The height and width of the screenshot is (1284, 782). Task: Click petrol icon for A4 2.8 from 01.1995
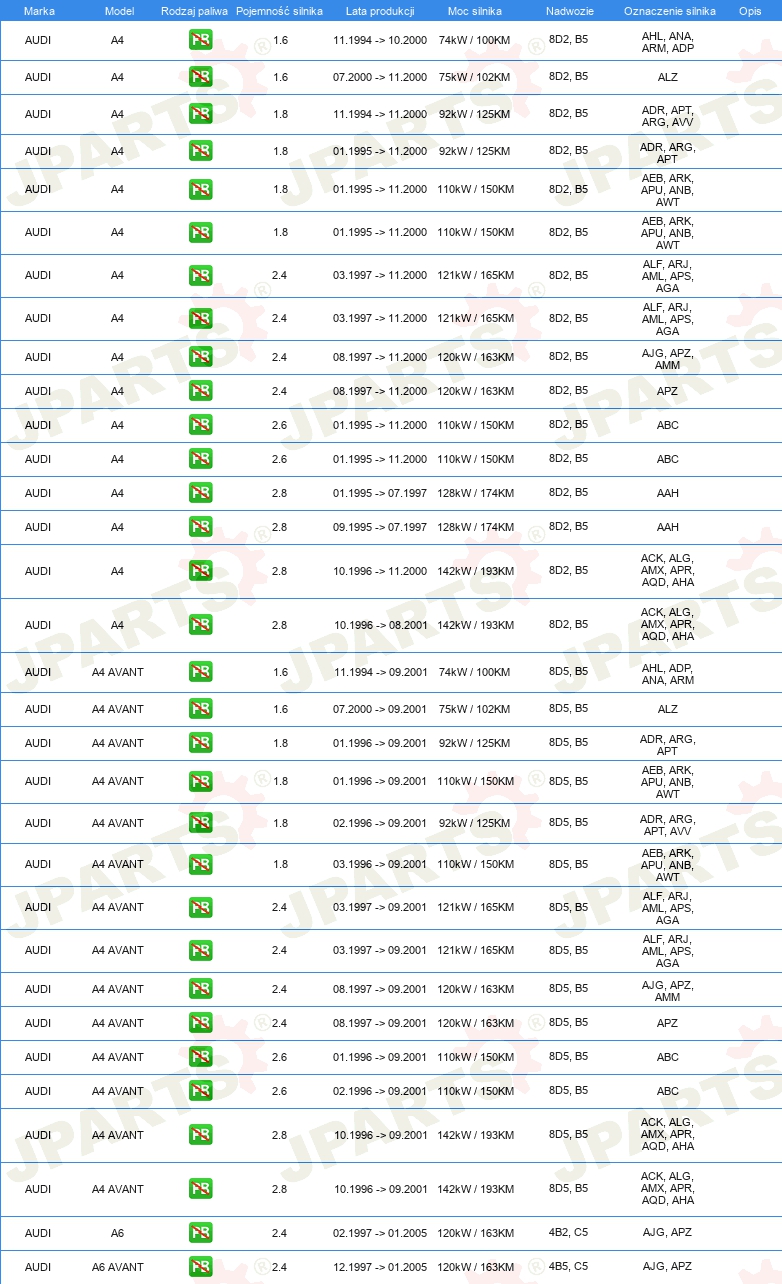pos(200,492)
